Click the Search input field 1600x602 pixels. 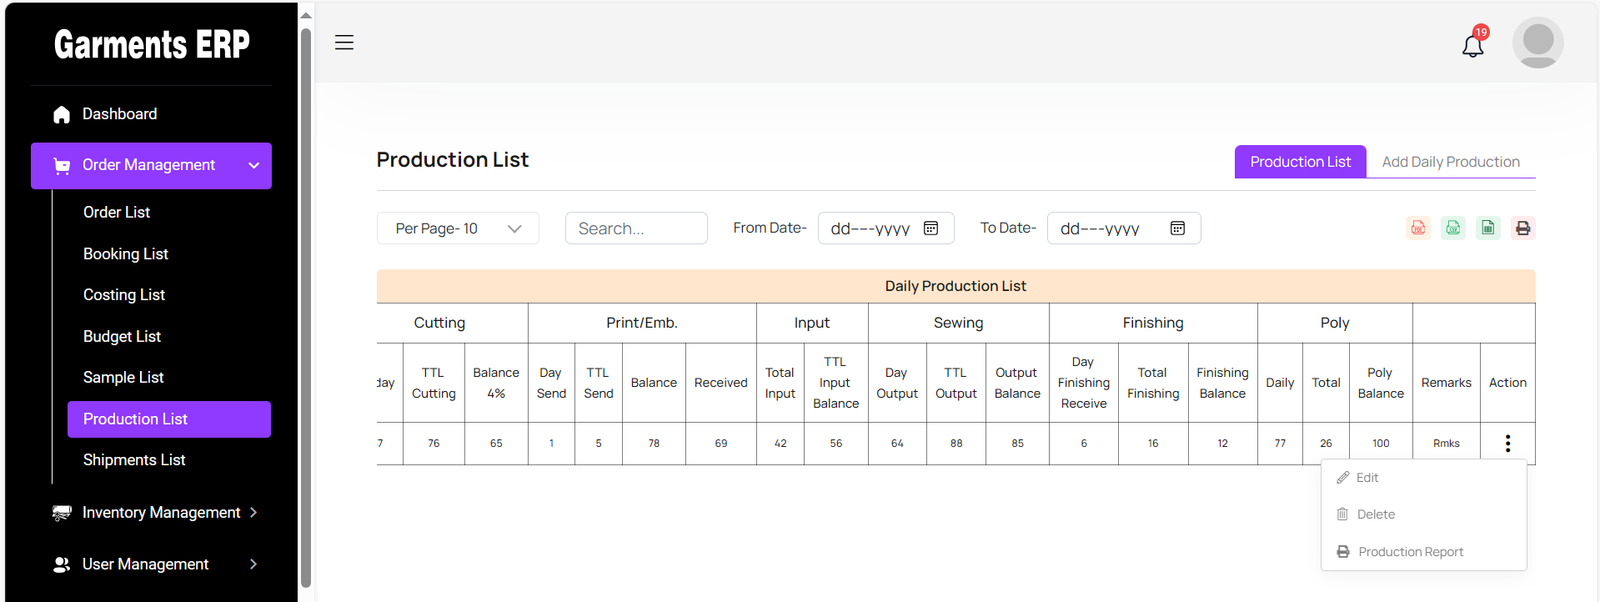coord(636,228)
